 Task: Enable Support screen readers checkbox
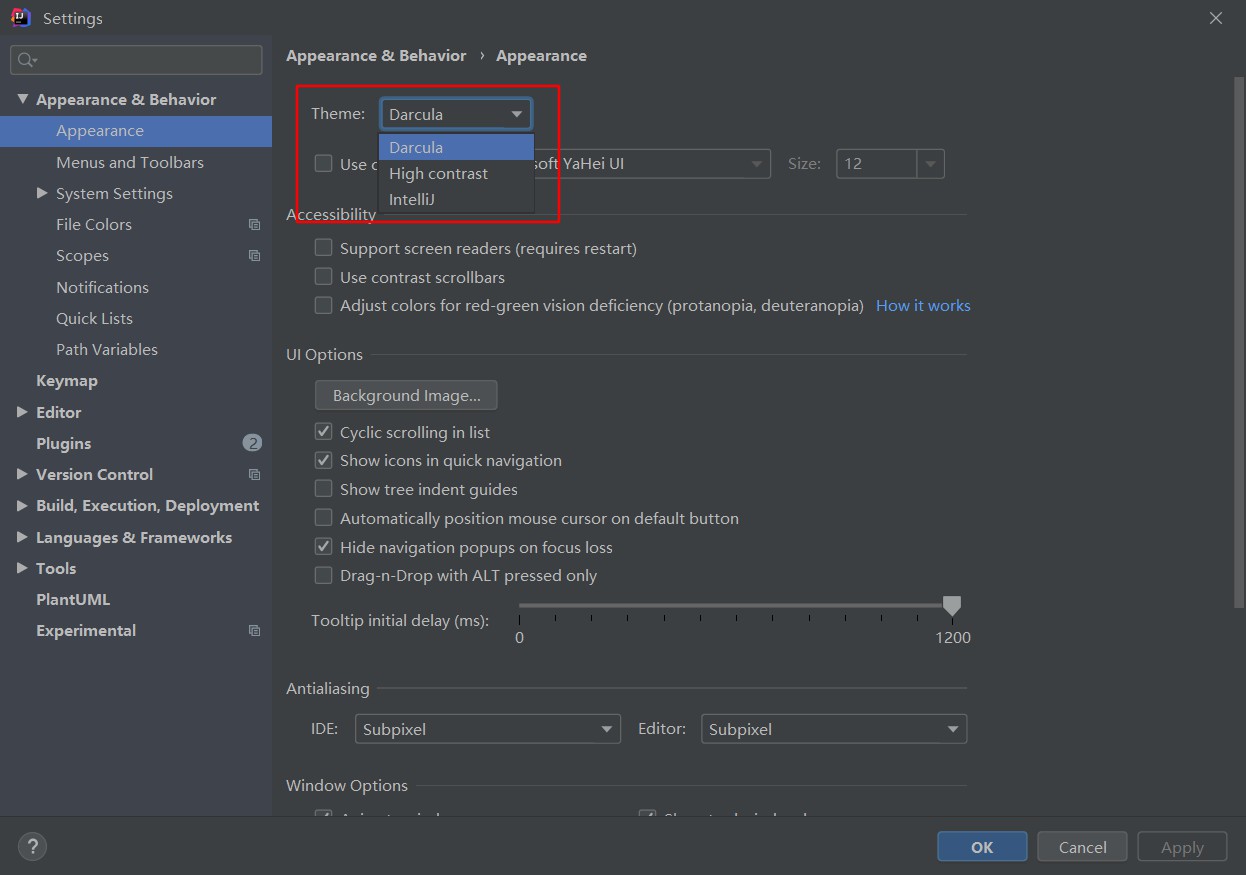click(x=324, y=248)
